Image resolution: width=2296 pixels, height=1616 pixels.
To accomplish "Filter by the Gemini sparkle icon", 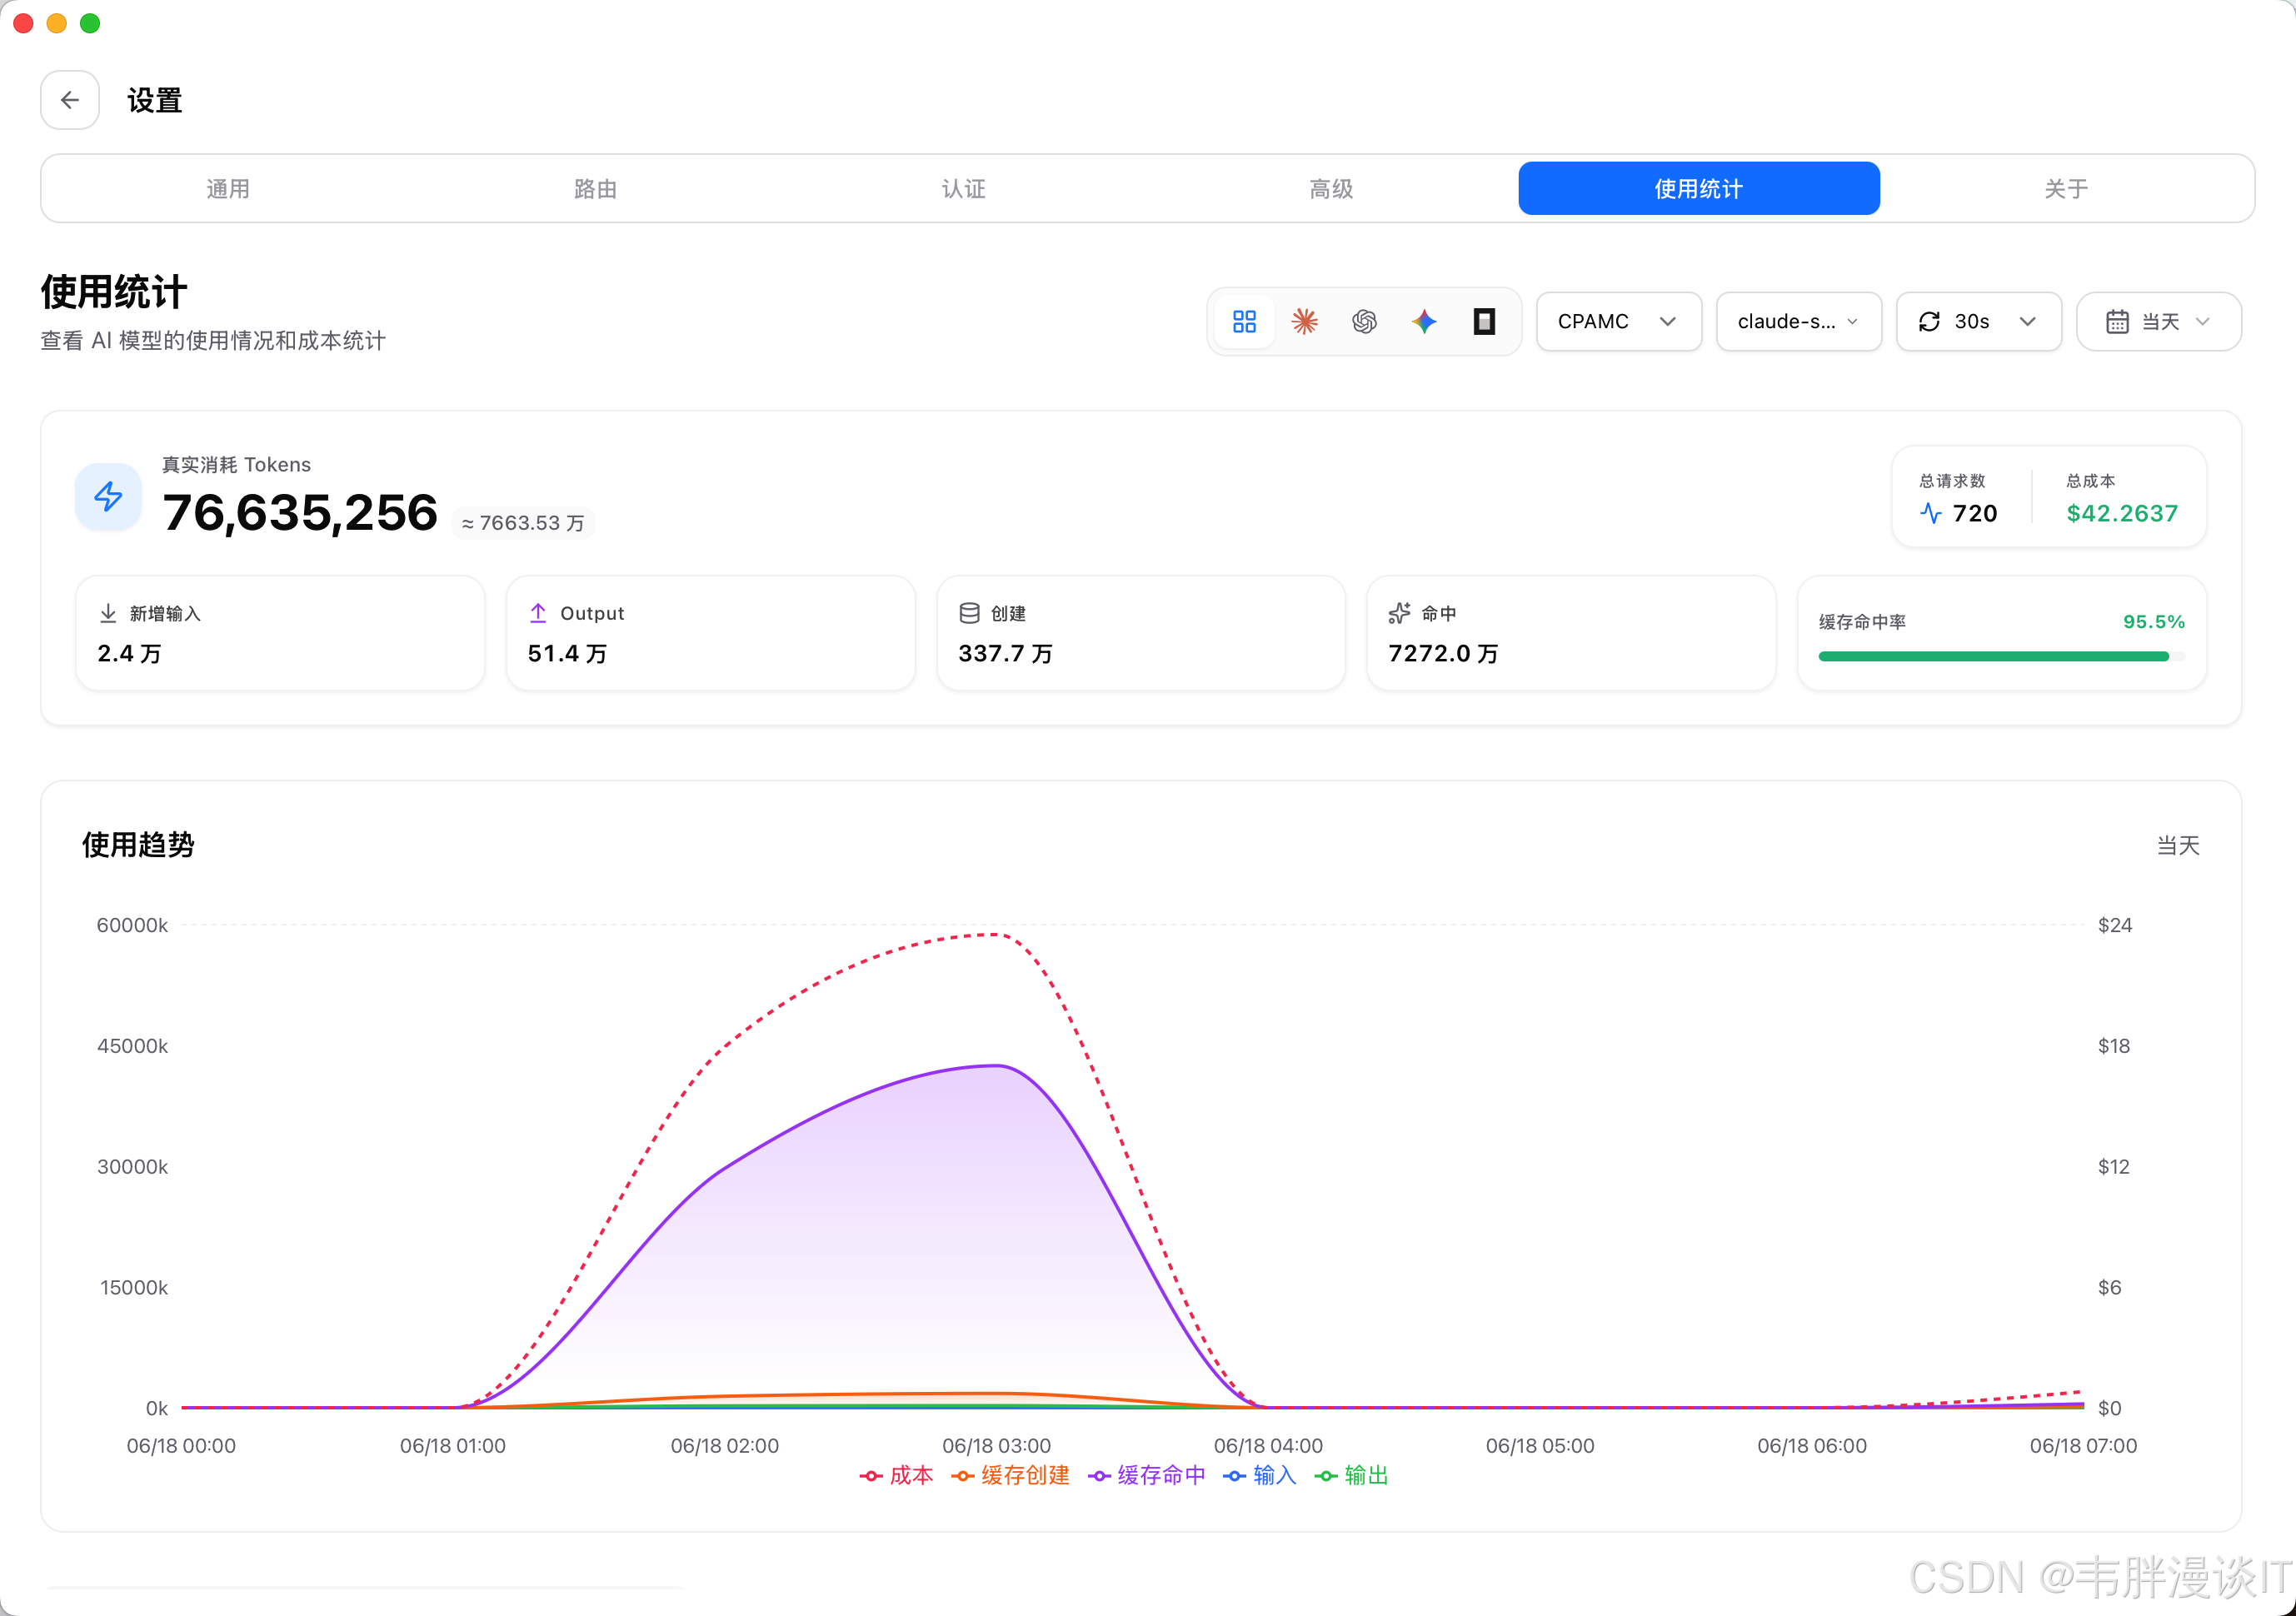I will 1424,321.
